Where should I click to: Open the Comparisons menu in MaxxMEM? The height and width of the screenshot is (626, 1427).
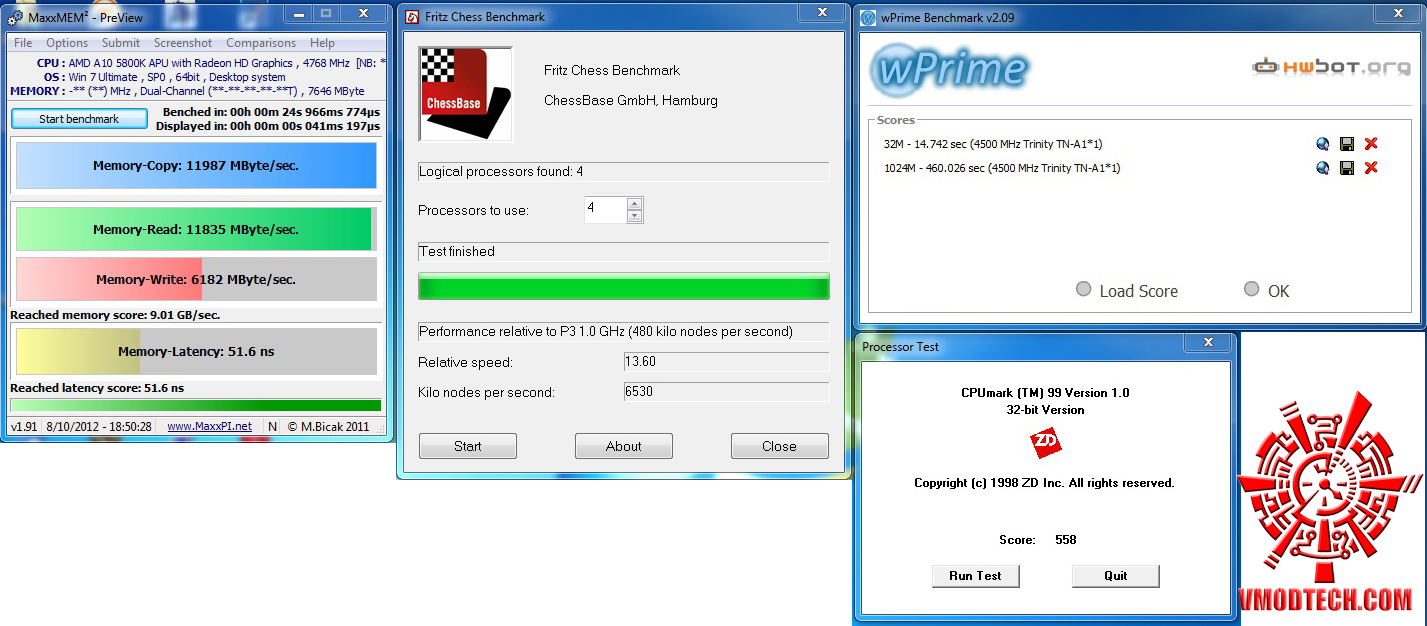pyautogui.click(x=261, y=43)
